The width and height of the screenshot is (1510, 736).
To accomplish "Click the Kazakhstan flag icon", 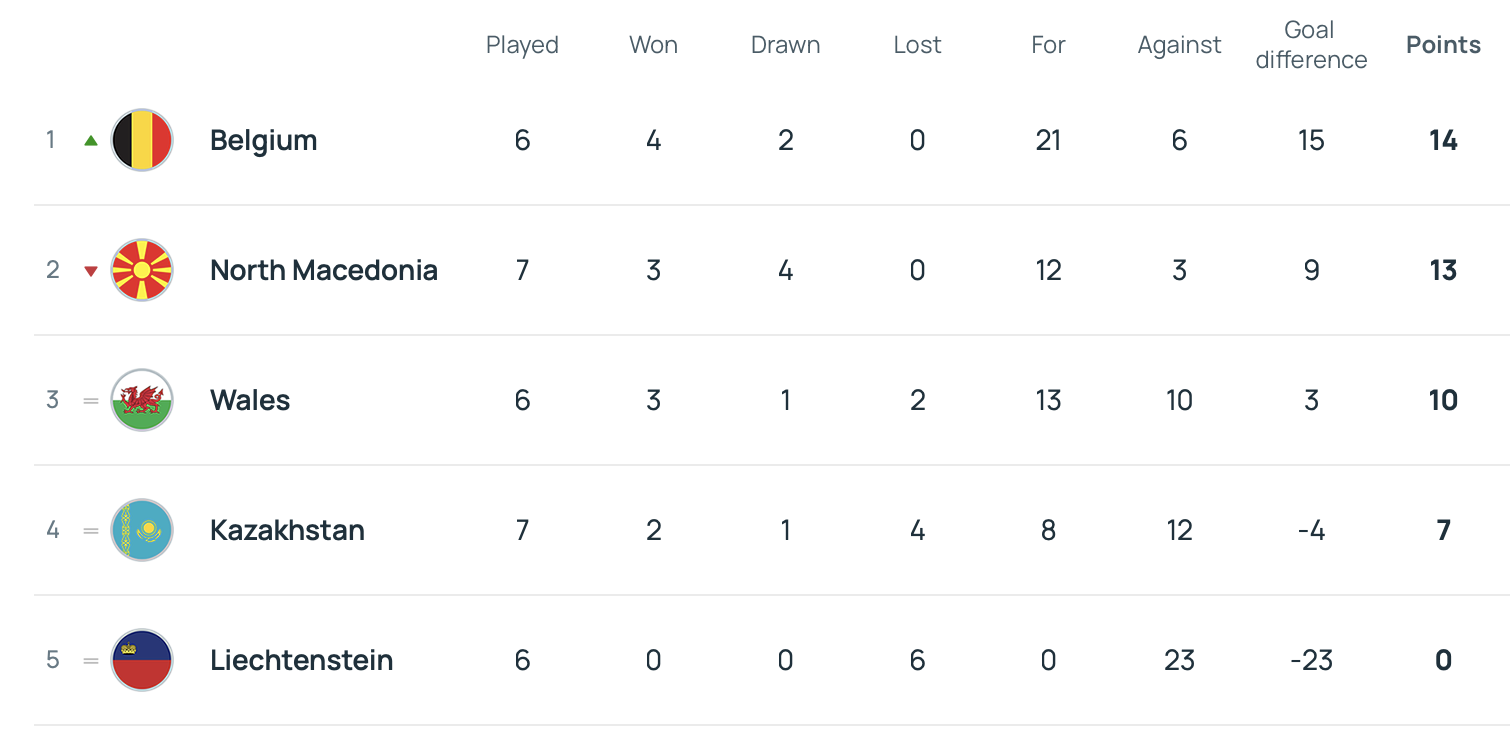I will point(142,530).
